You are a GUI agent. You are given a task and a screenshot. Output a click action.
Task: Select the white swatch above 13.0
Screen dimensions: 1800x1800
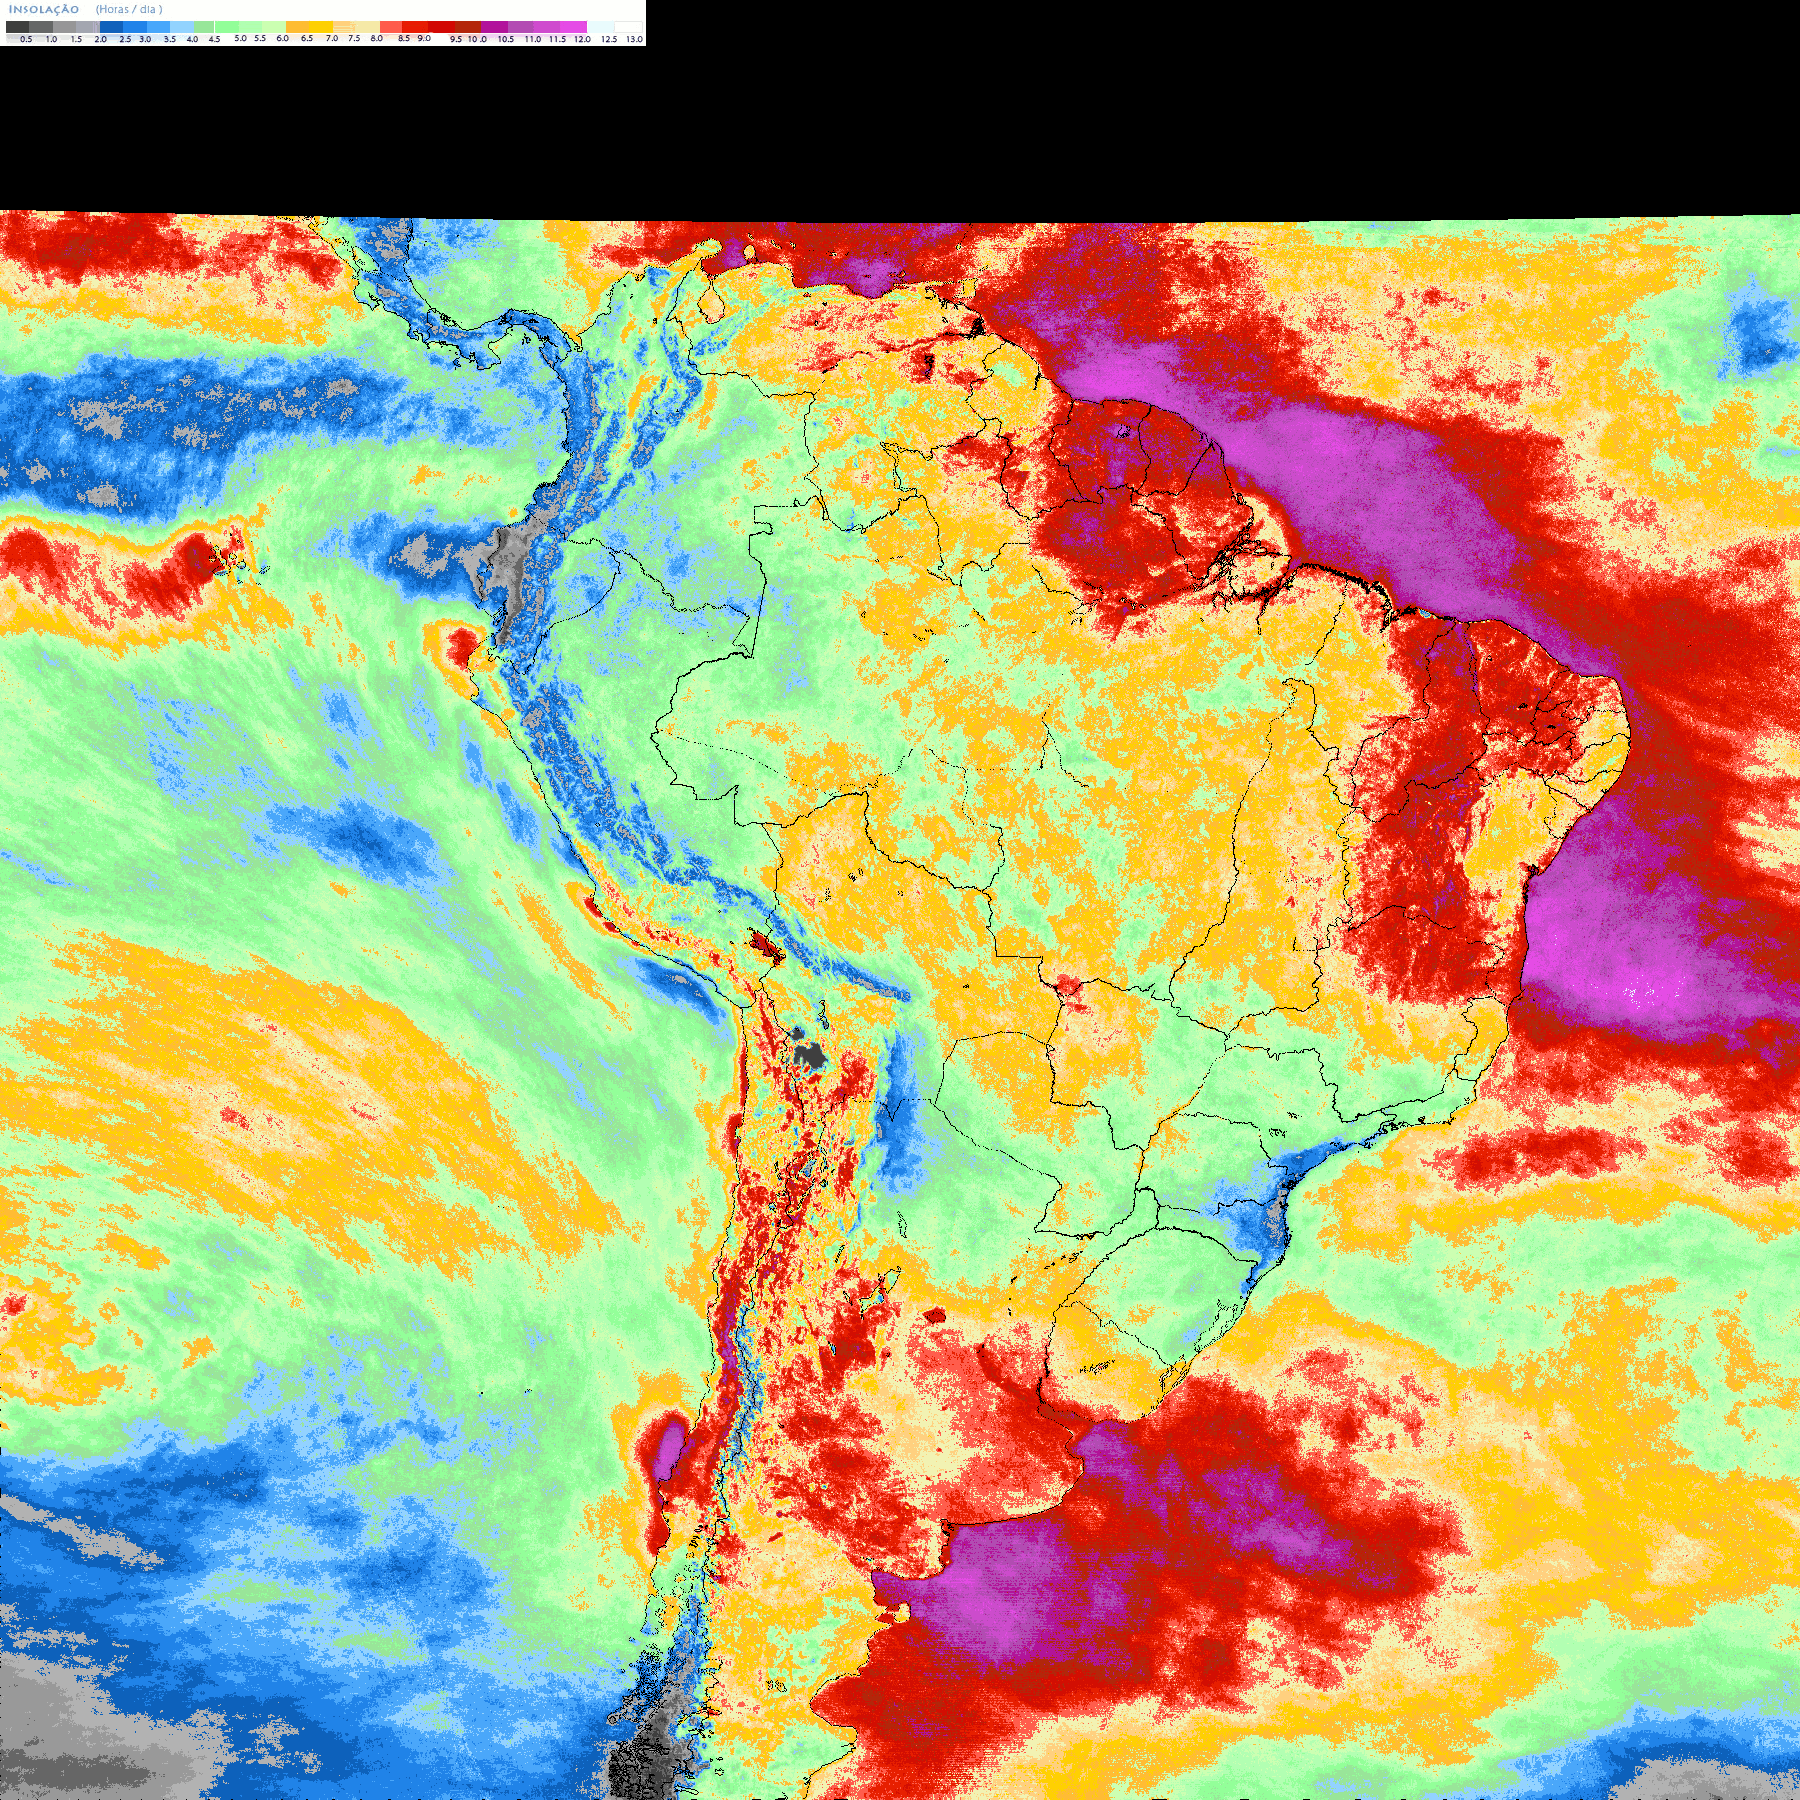coord(628,27)
